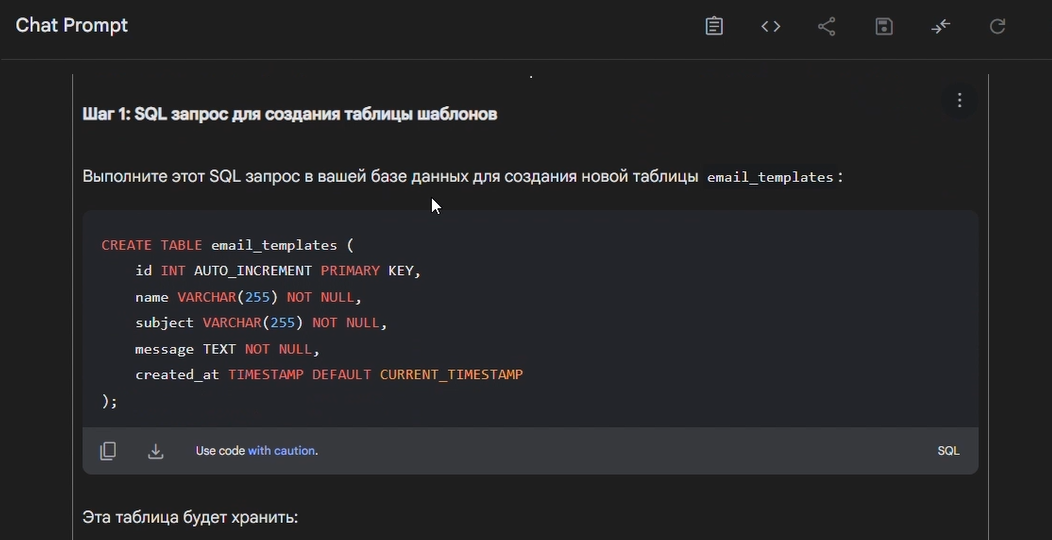
Task: Click the SQL language label
Action: click(948, 451)
